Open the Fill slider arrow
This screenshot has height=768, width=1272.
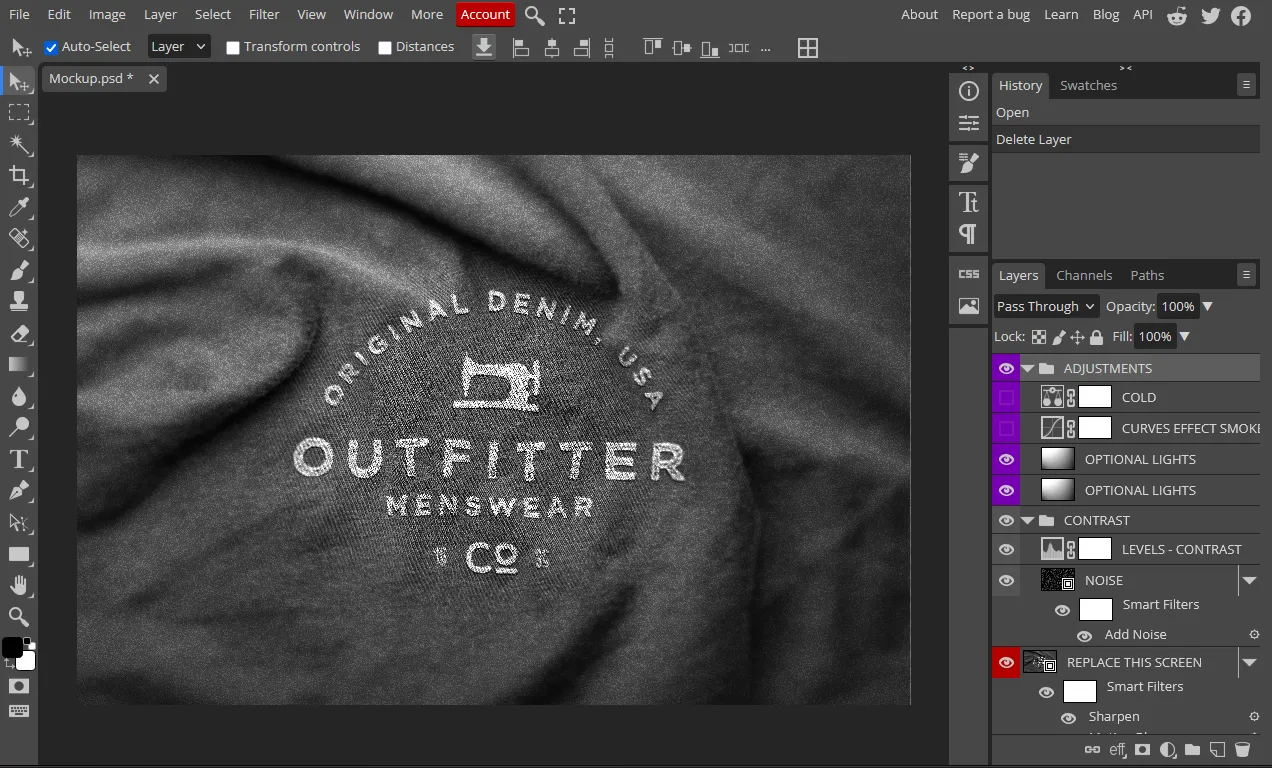1184,336
